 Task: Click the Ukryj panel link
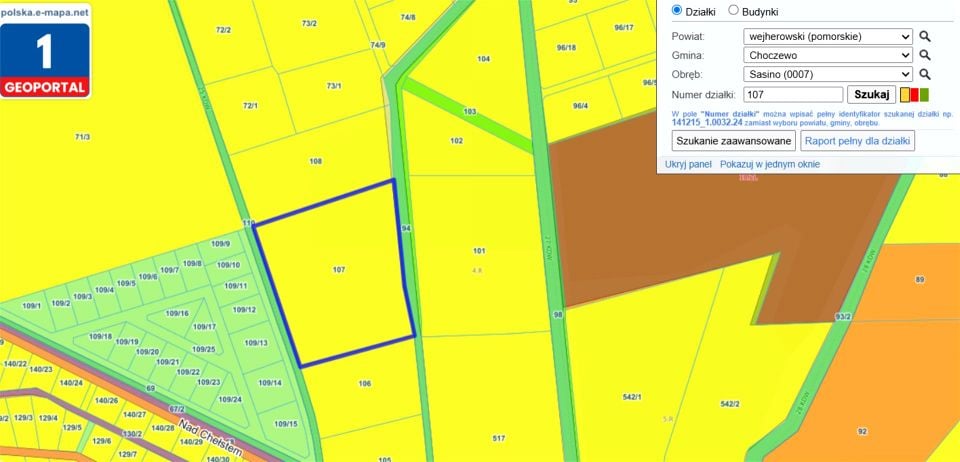tap(688, 164)
